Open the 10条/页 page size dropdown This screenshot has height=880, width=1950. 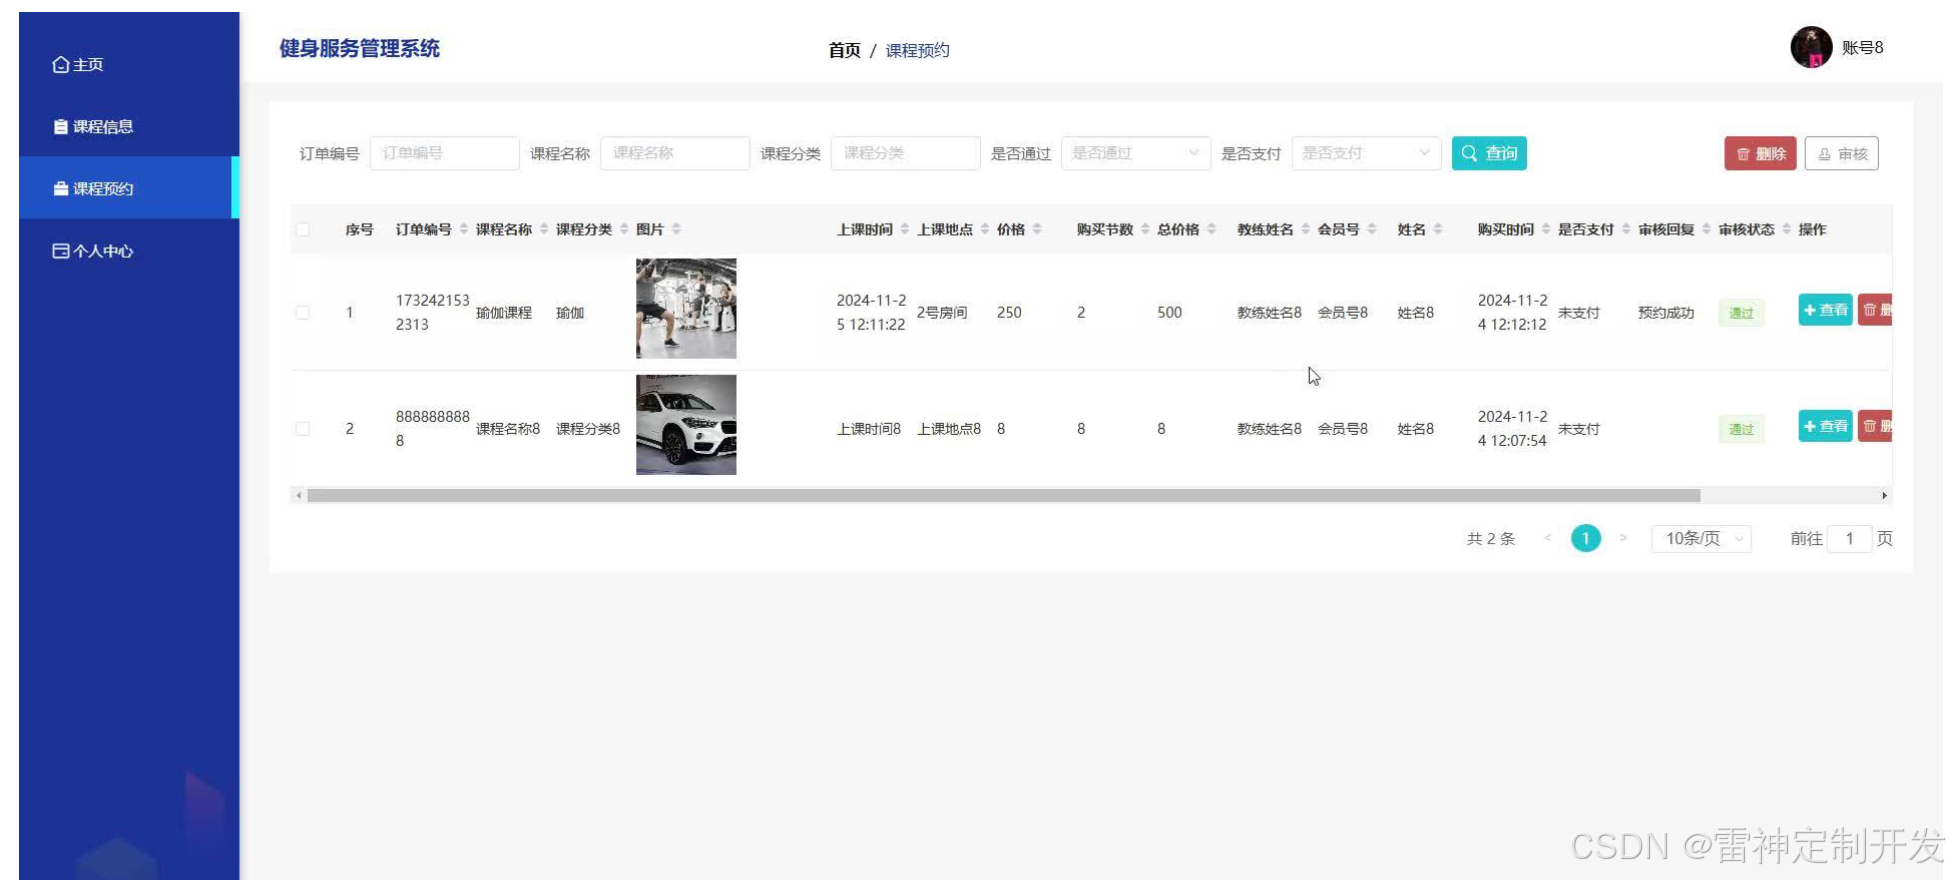click(x=1700, y=538)
